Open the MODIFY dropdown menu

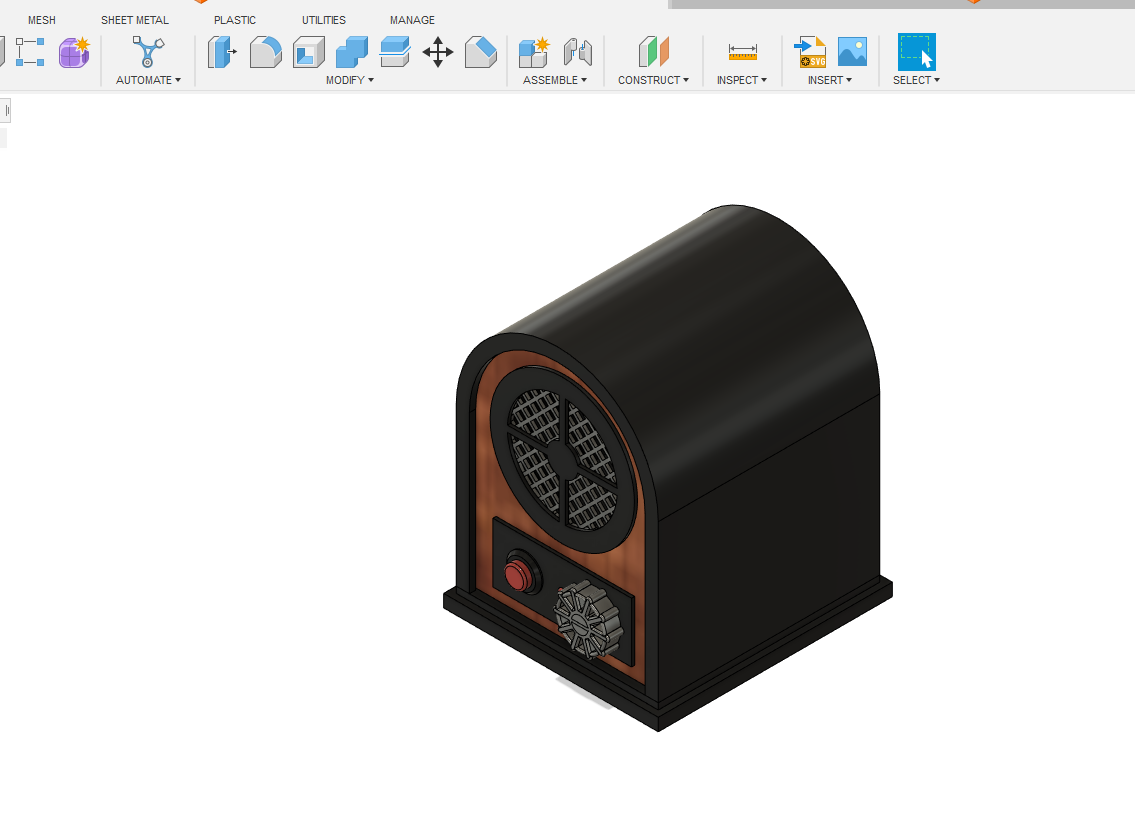click(x=350, y=80)
